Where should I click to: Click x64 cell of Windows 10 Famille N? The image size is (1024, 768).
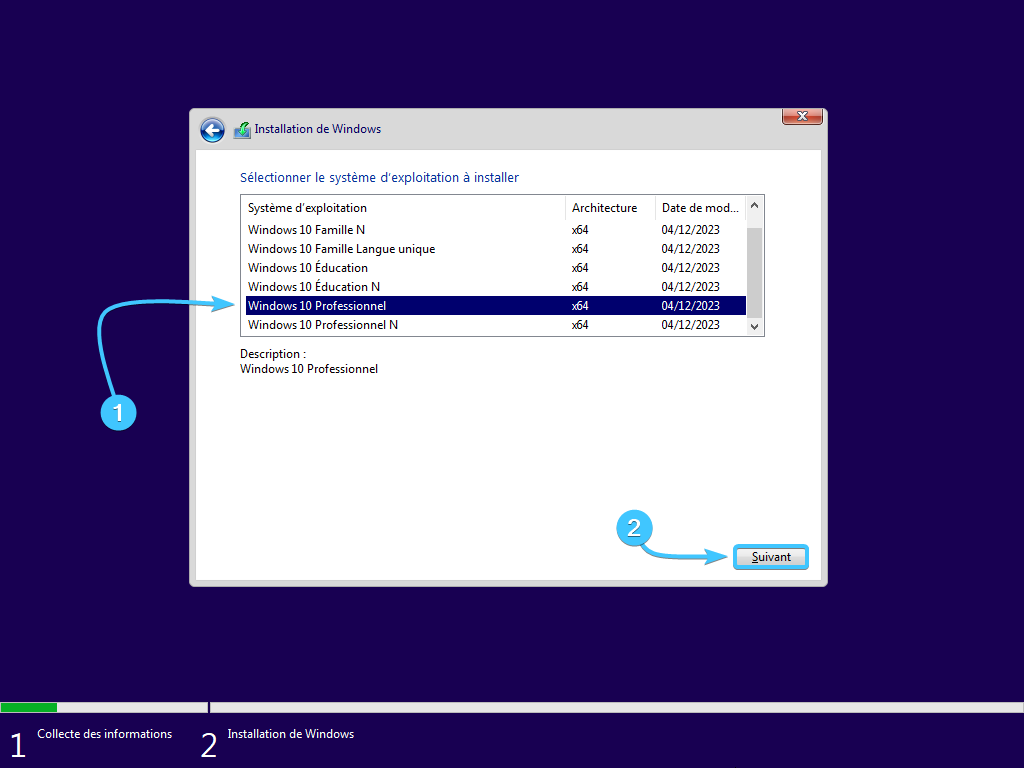point(580,230)
